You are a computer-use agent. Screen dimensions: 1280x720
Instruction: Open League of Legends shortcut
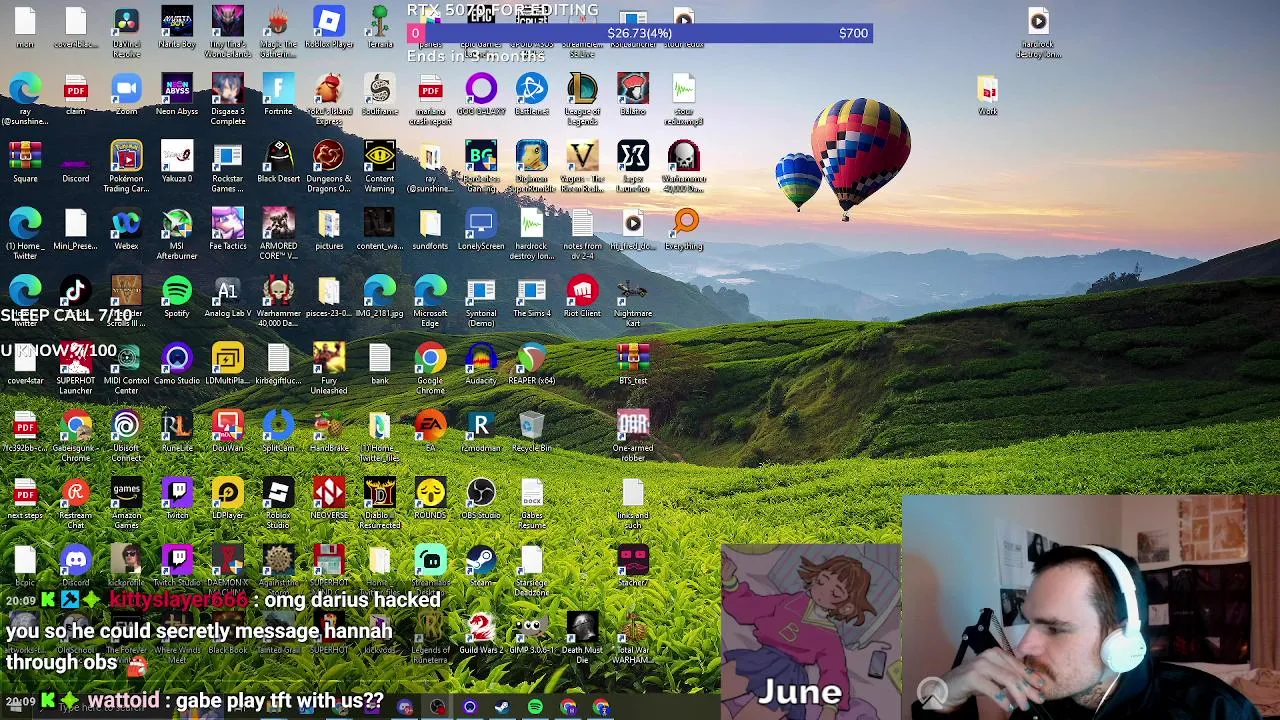(582, 99)
